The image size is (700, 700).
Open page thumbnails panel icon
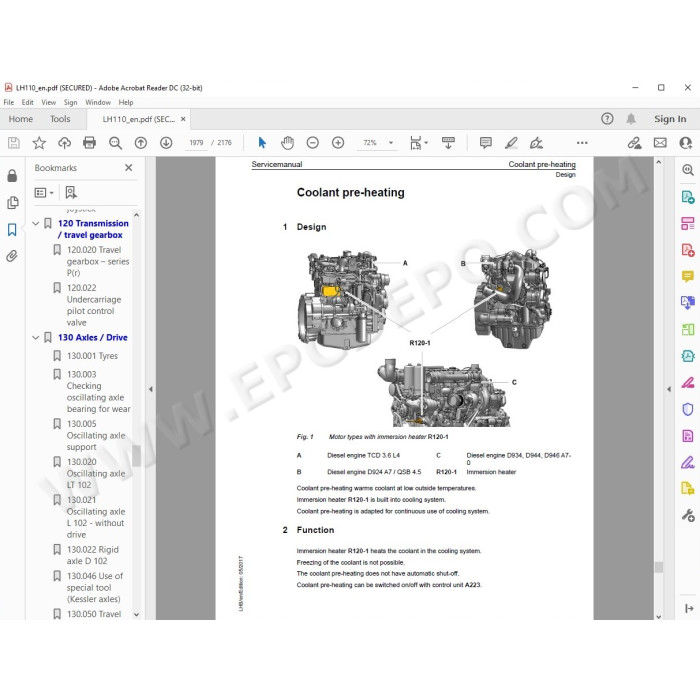12,203
